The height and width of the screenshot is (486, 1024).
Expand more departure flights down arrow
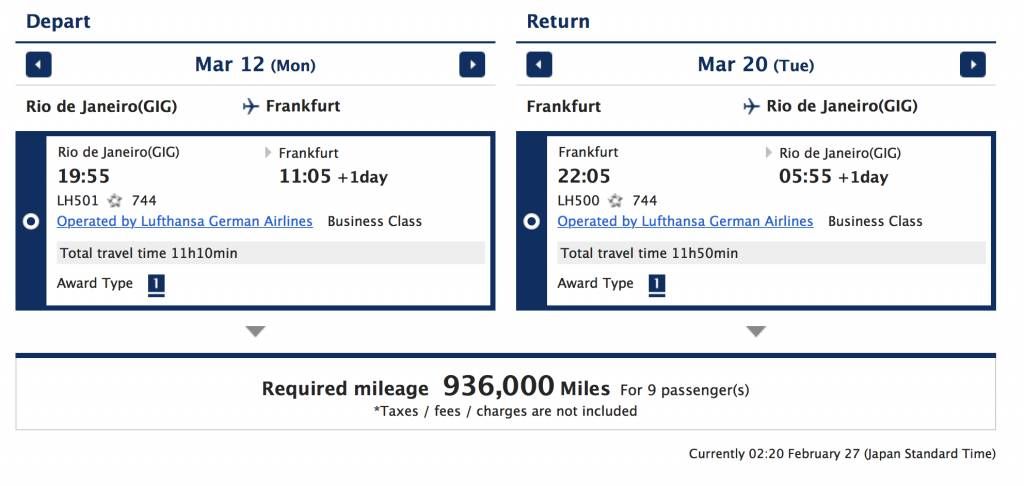(x=255, y=332)
